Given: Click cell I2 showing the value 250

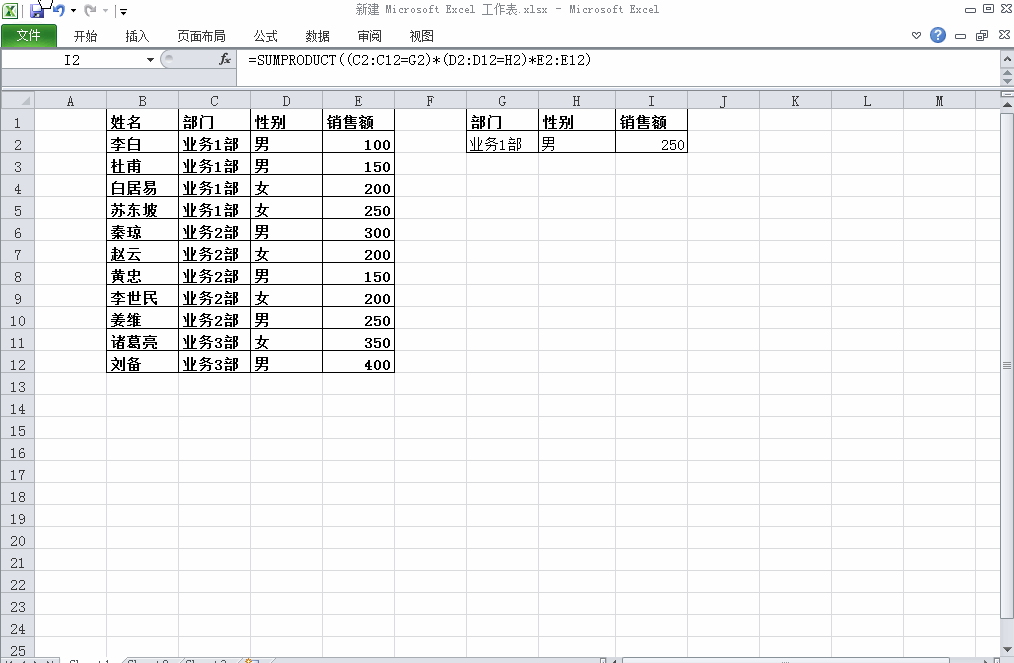Looking at the screenshot, I should point(651,144).
